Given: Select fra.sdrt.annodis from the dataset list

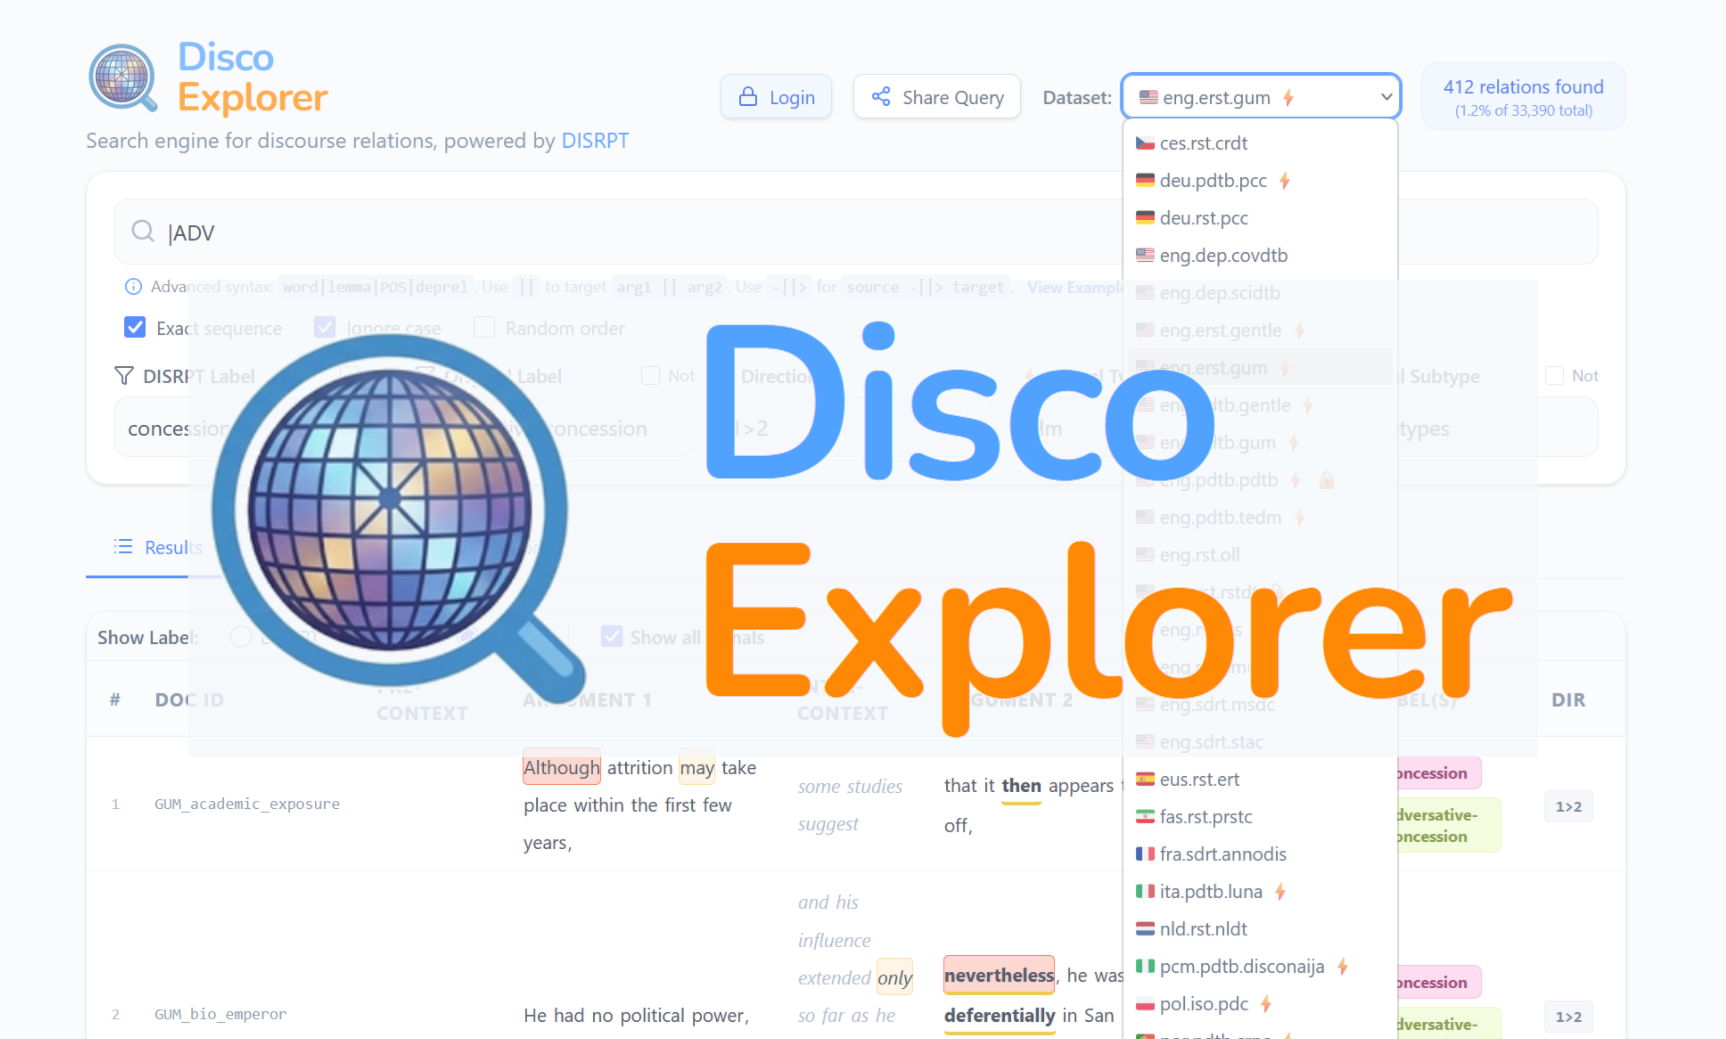Looking at the screenshot, I should (1260, 854).
